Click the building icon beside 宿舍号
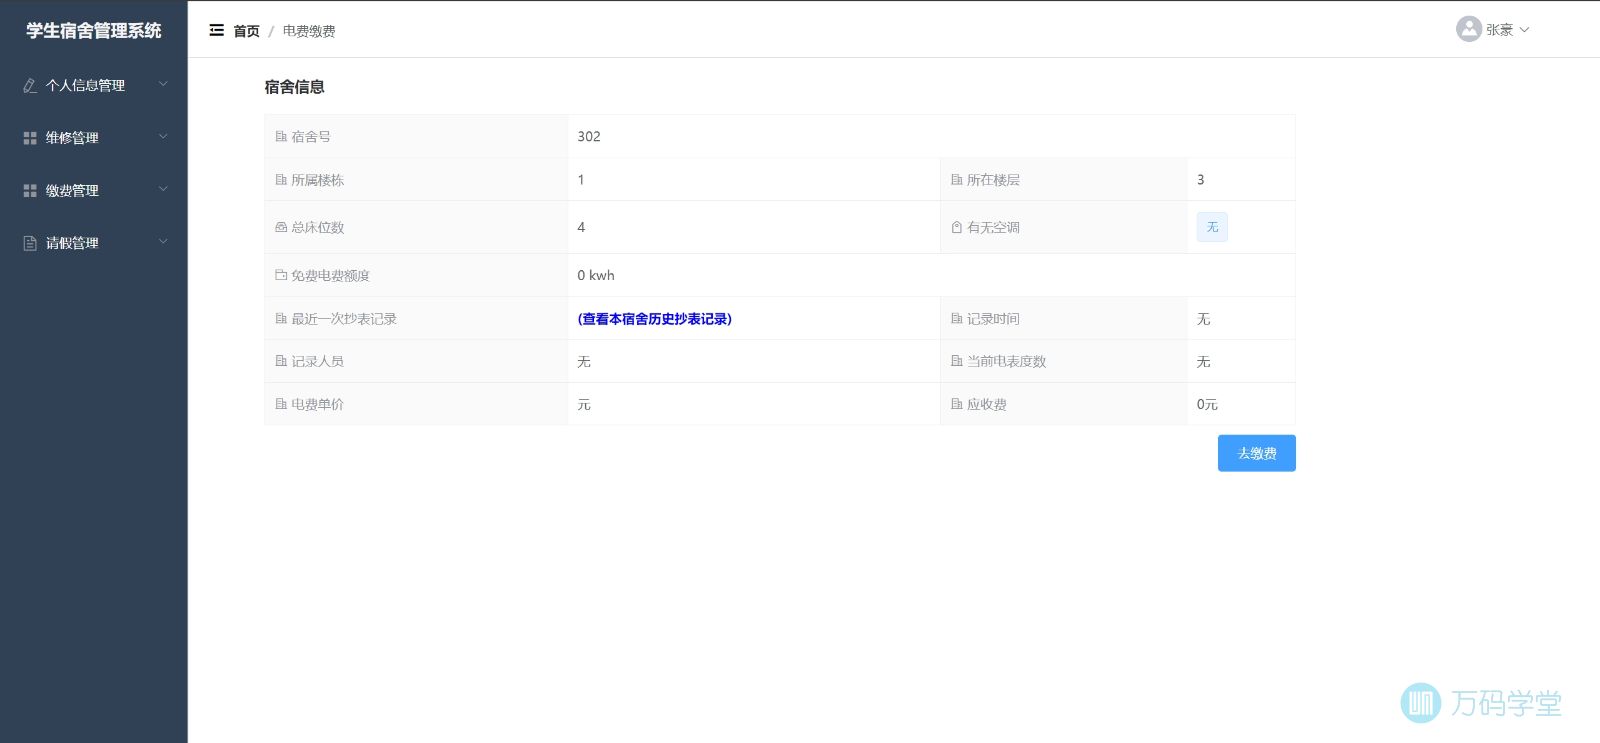The image size is (1600, 743). [x=281, y=137]
